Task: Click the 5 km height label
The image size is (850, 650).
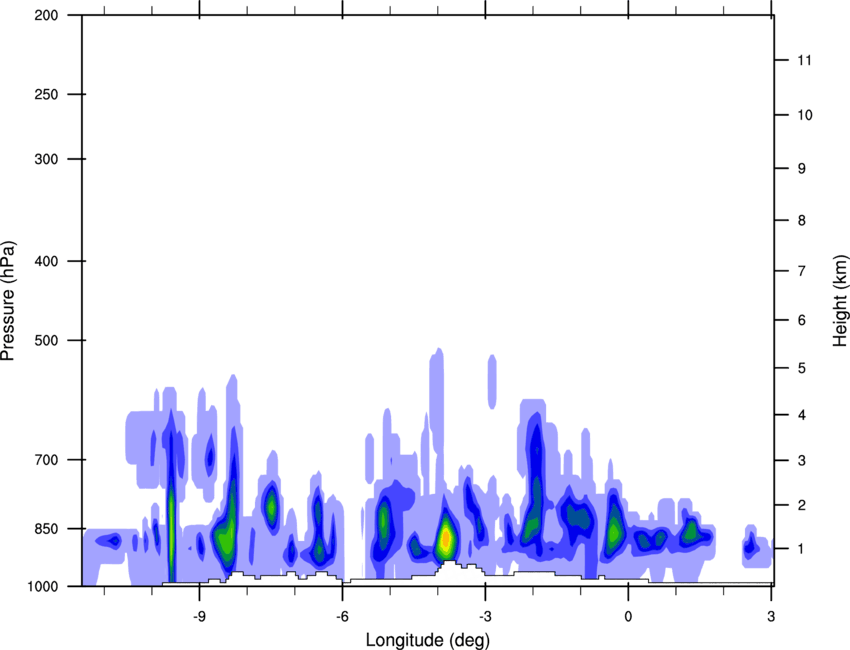Action: (x=802, y=368)
